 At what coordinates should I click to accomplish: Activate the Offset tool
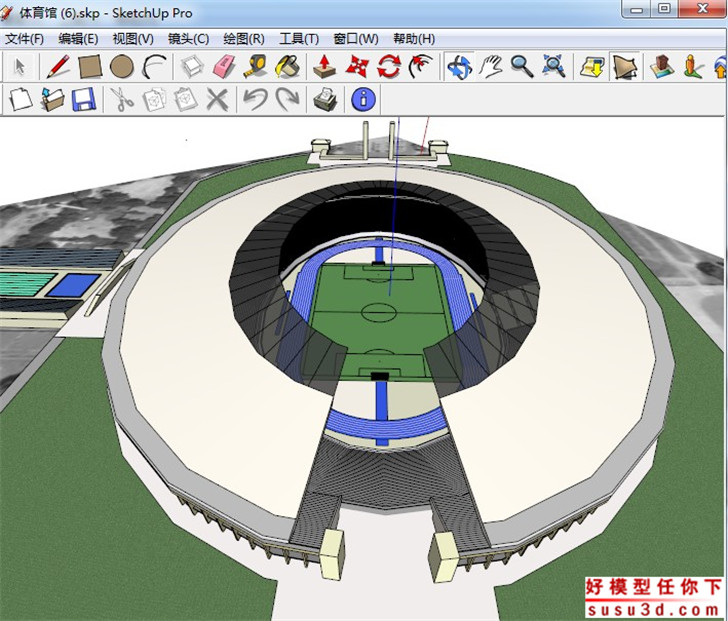pos(420,66)
